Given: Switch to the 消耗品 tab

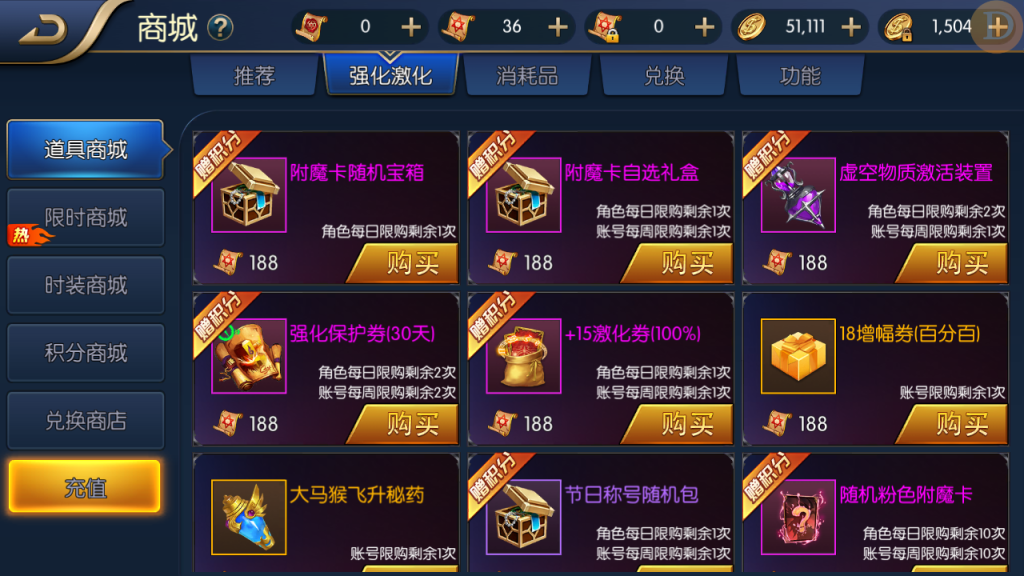Looking at the screenshot, I should tap(527, 76).
